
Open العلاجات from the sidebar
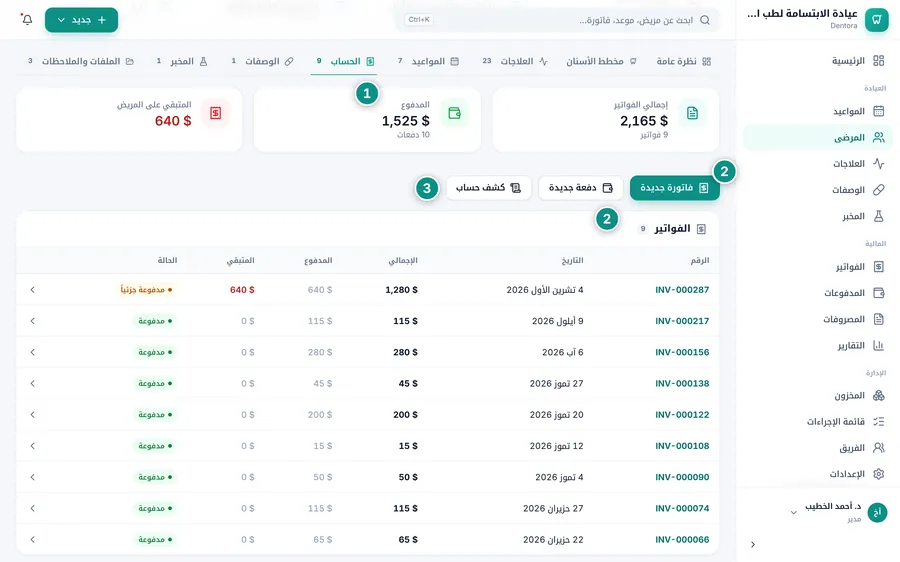click(x=818, y=164)
